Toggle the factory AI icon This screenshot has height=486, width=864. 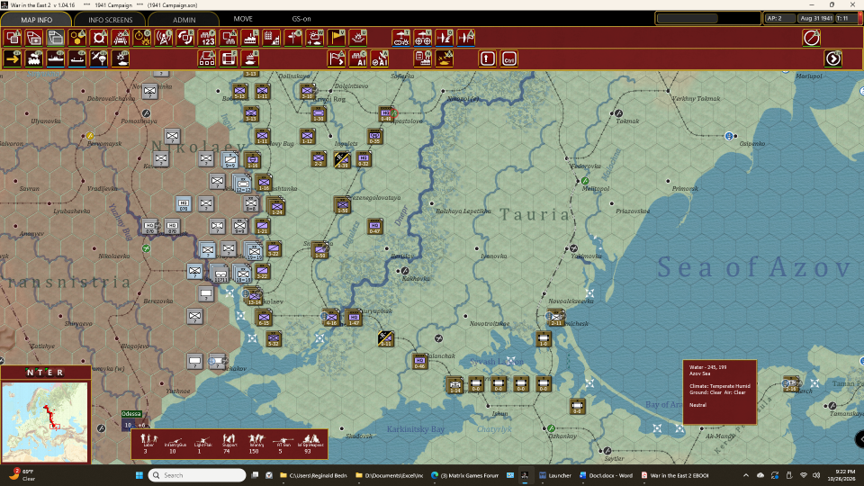[358, 58]
